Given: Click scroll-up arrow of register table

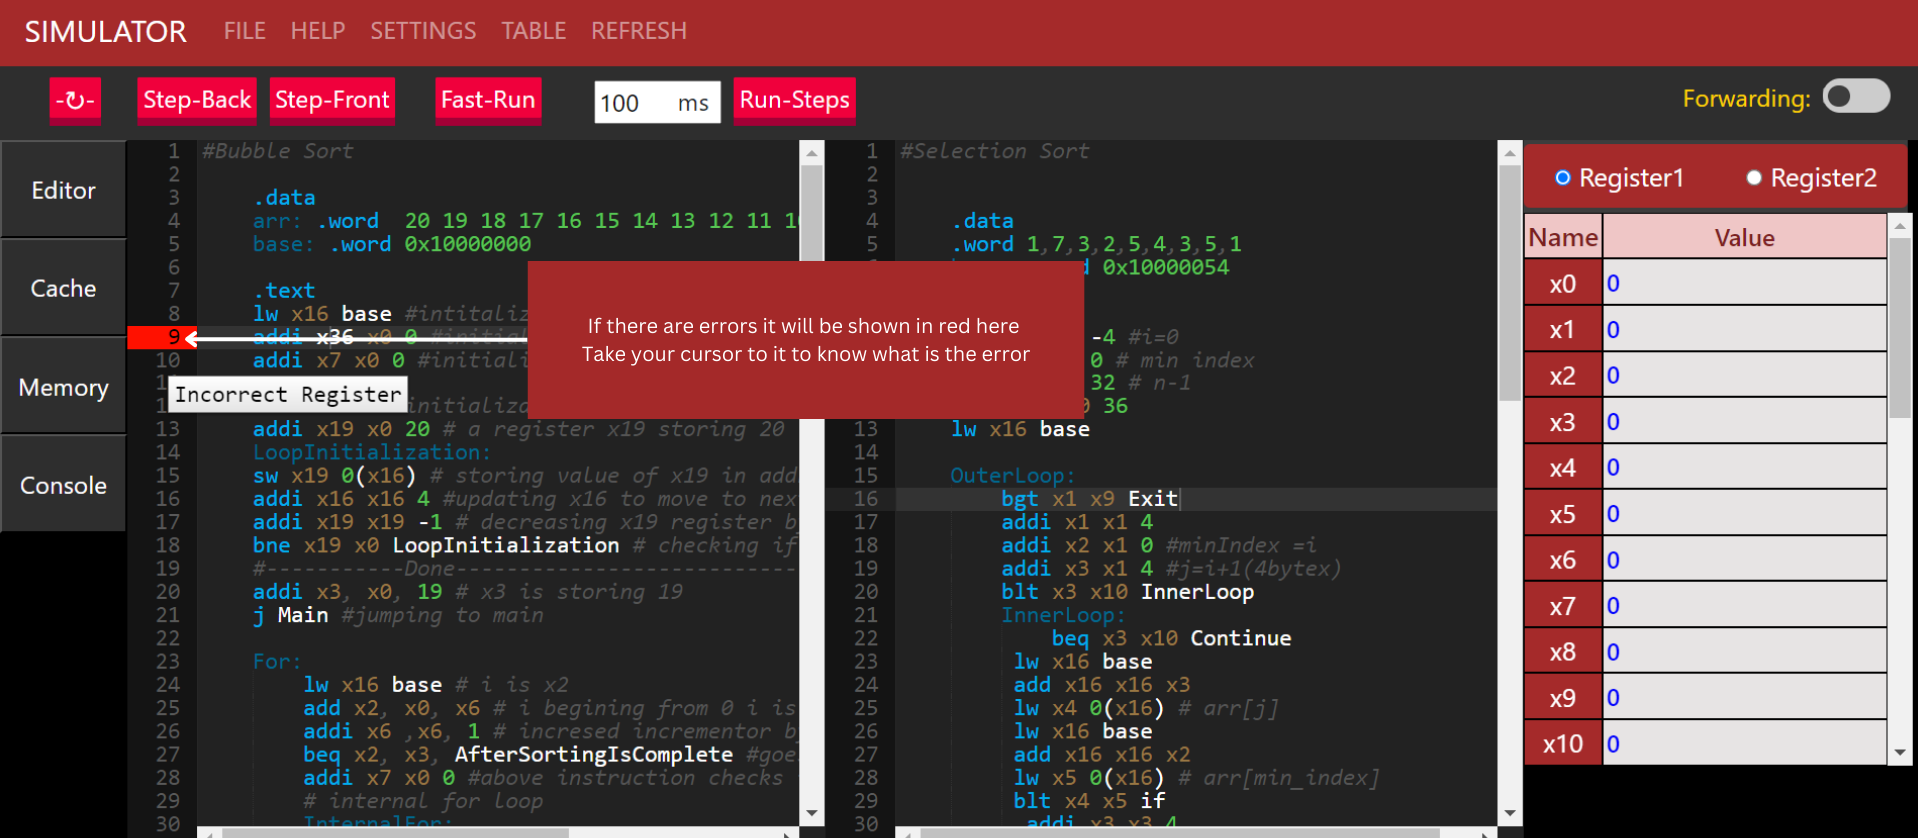Looking at the screenshot, I should coord(1899,227).
